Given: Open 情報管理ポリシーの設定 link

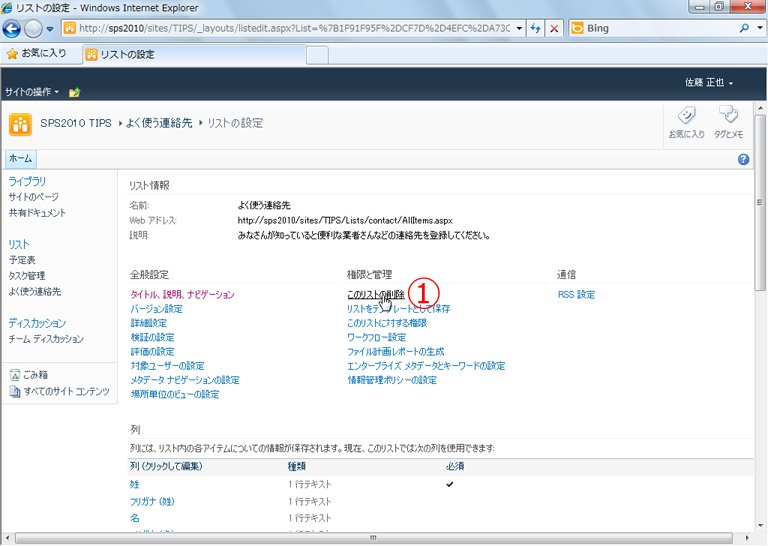Looking at the screenshot, I should pos(392,380).
